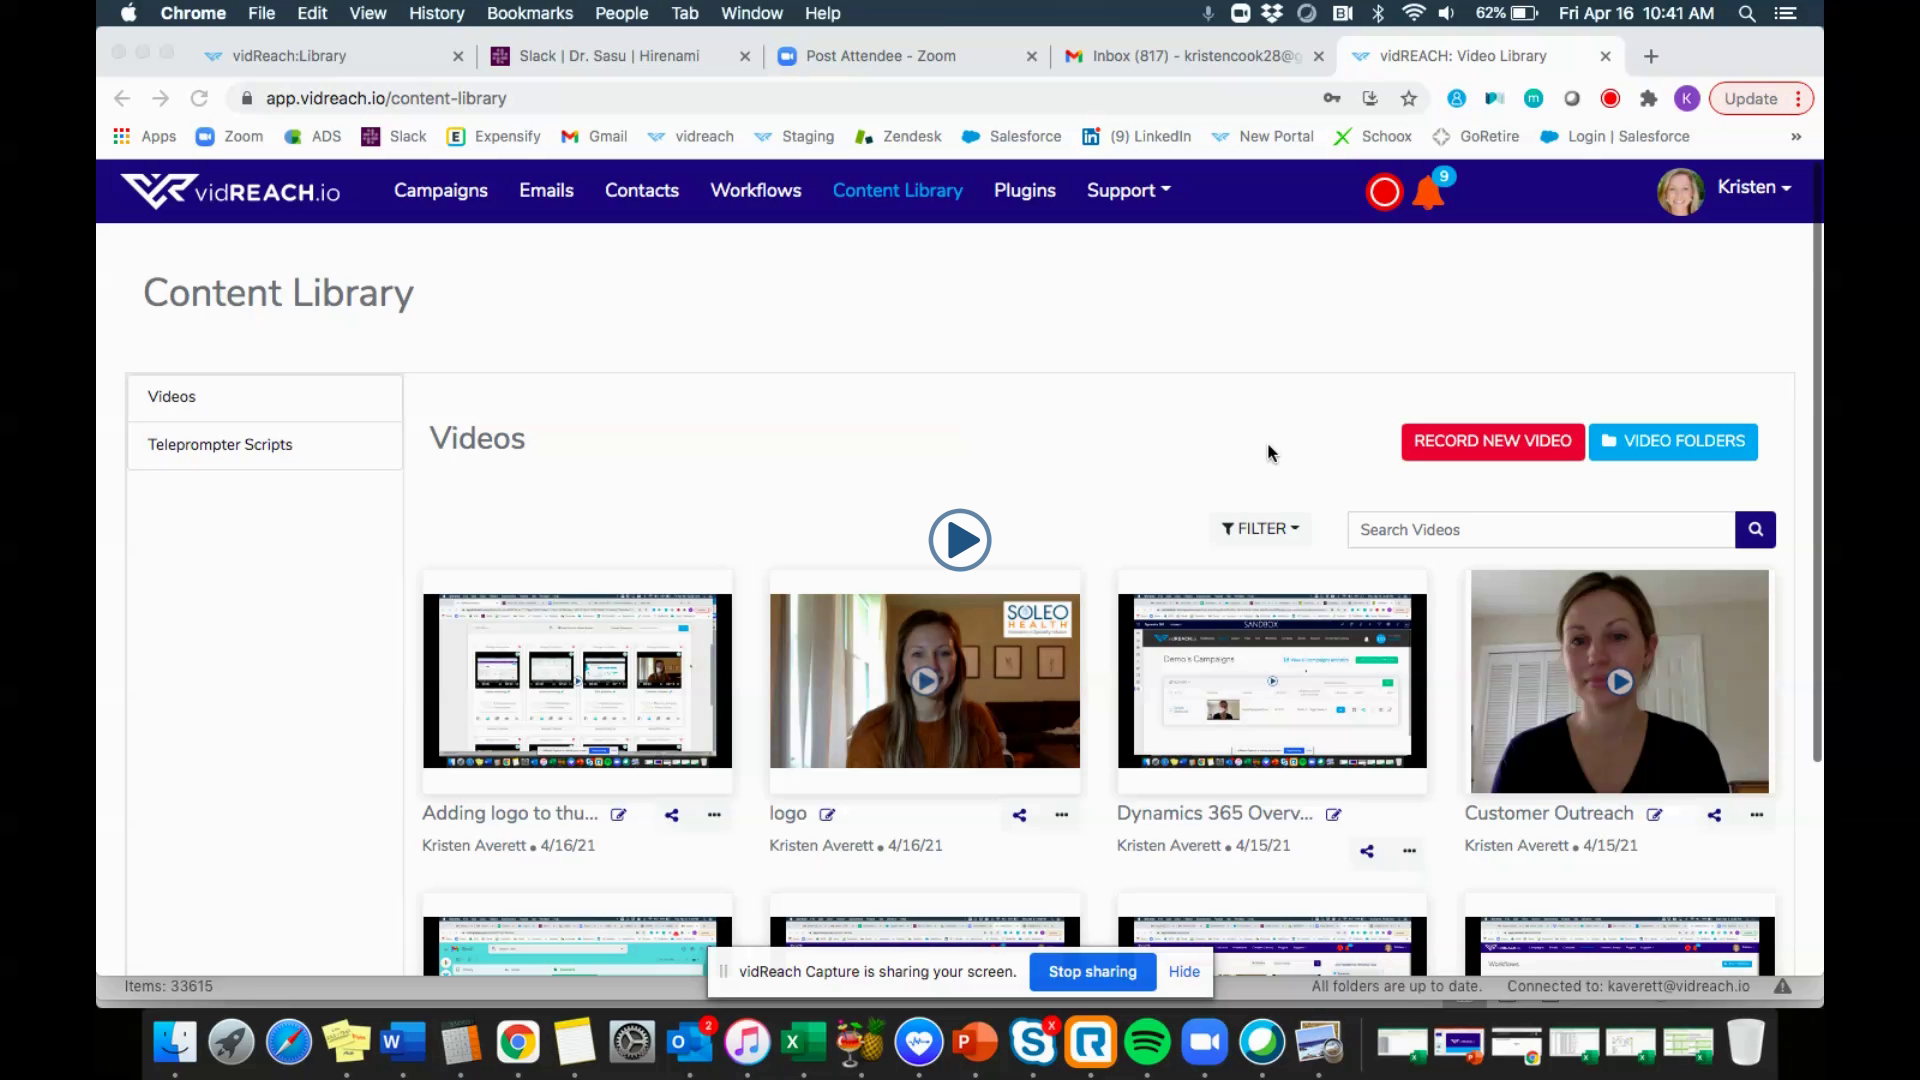This screenshot has height=1080, width=1920.
Task: Select Teleprompter Scripts in sidebar
Action: point(220,445)
